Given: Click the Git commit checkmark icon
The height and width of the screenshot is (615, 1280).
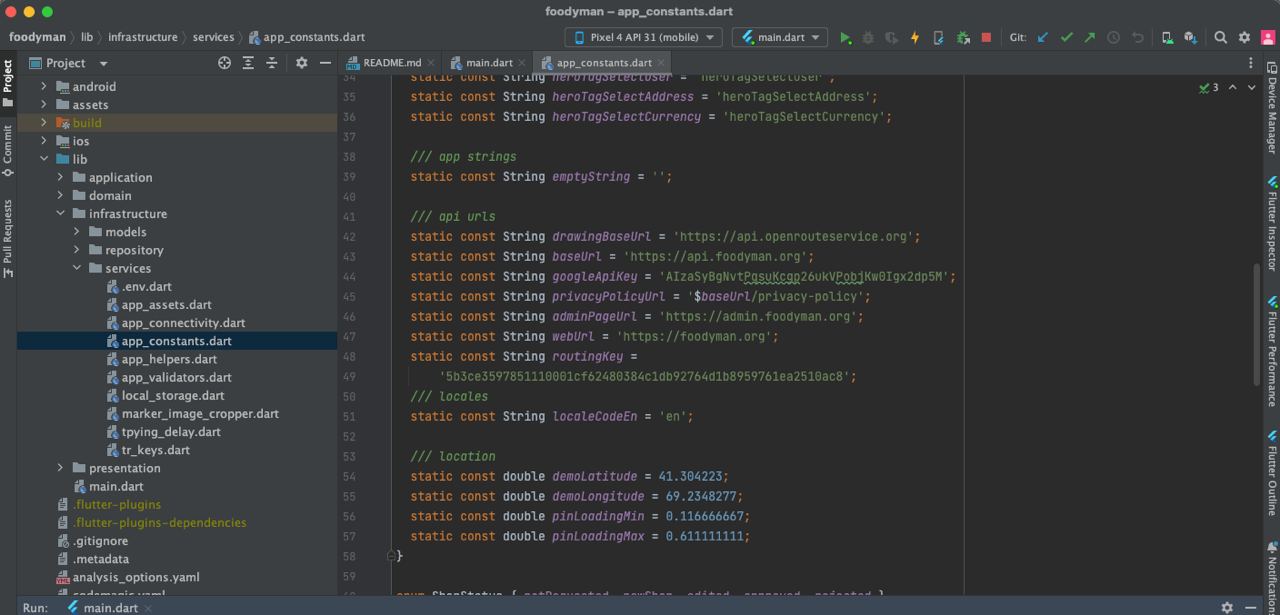Looking at the screenshot, I should click(x=1066, y=38).
